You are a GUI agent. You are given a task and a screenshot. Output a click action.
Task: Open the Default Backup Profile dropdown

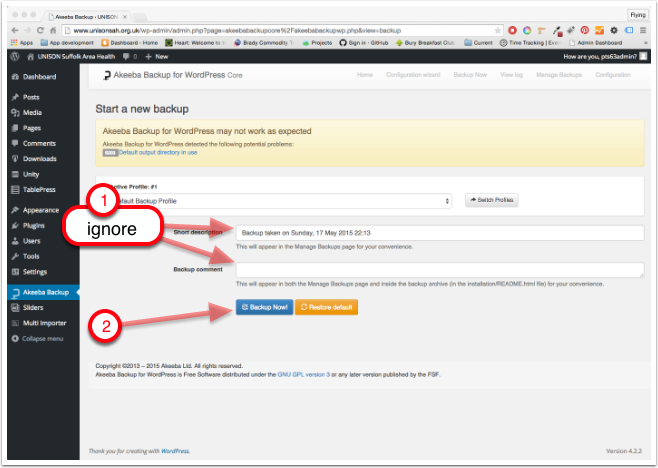click(x=280, y=201)
